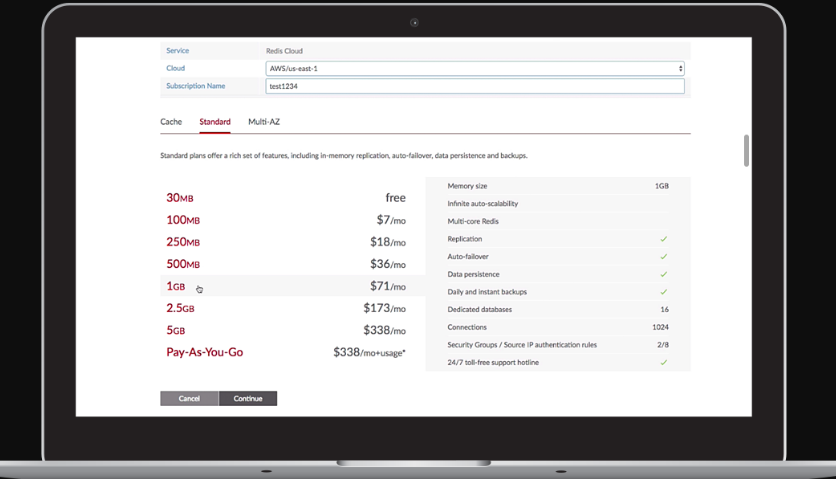Click the $173/mo price
836x479 pixels.
click(x=384, y=308)
